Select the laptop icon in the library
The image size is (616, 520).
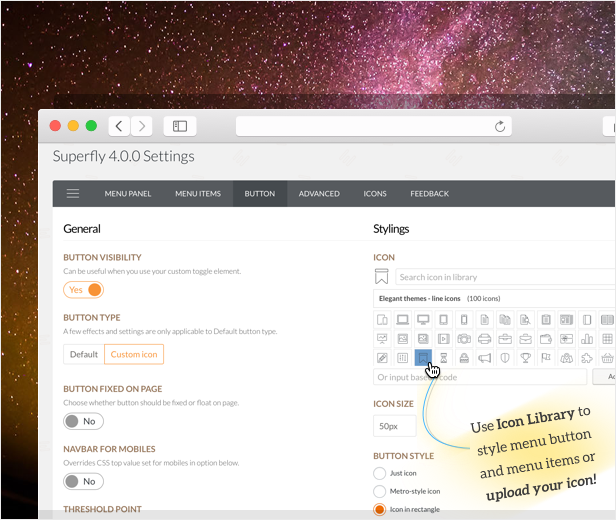click(402, 320)
